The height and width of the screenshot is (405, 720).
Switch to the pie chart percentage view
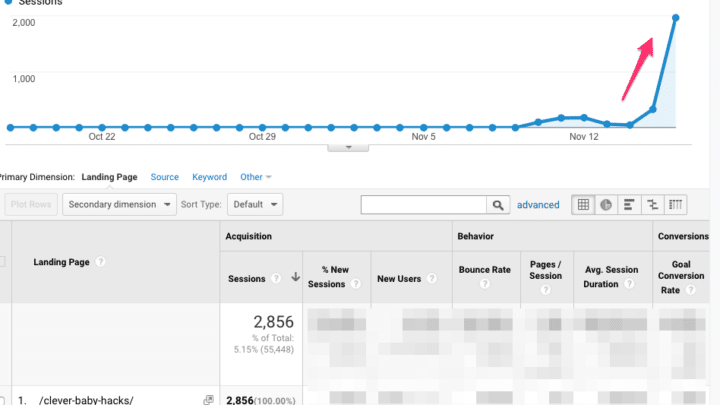click(x=606, y=205)
